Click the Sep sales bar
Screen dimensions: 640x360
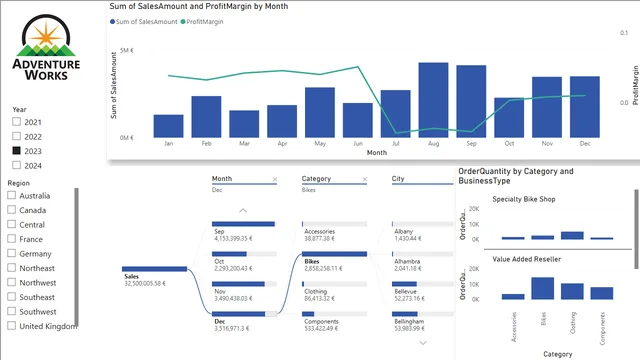(471, 101)
